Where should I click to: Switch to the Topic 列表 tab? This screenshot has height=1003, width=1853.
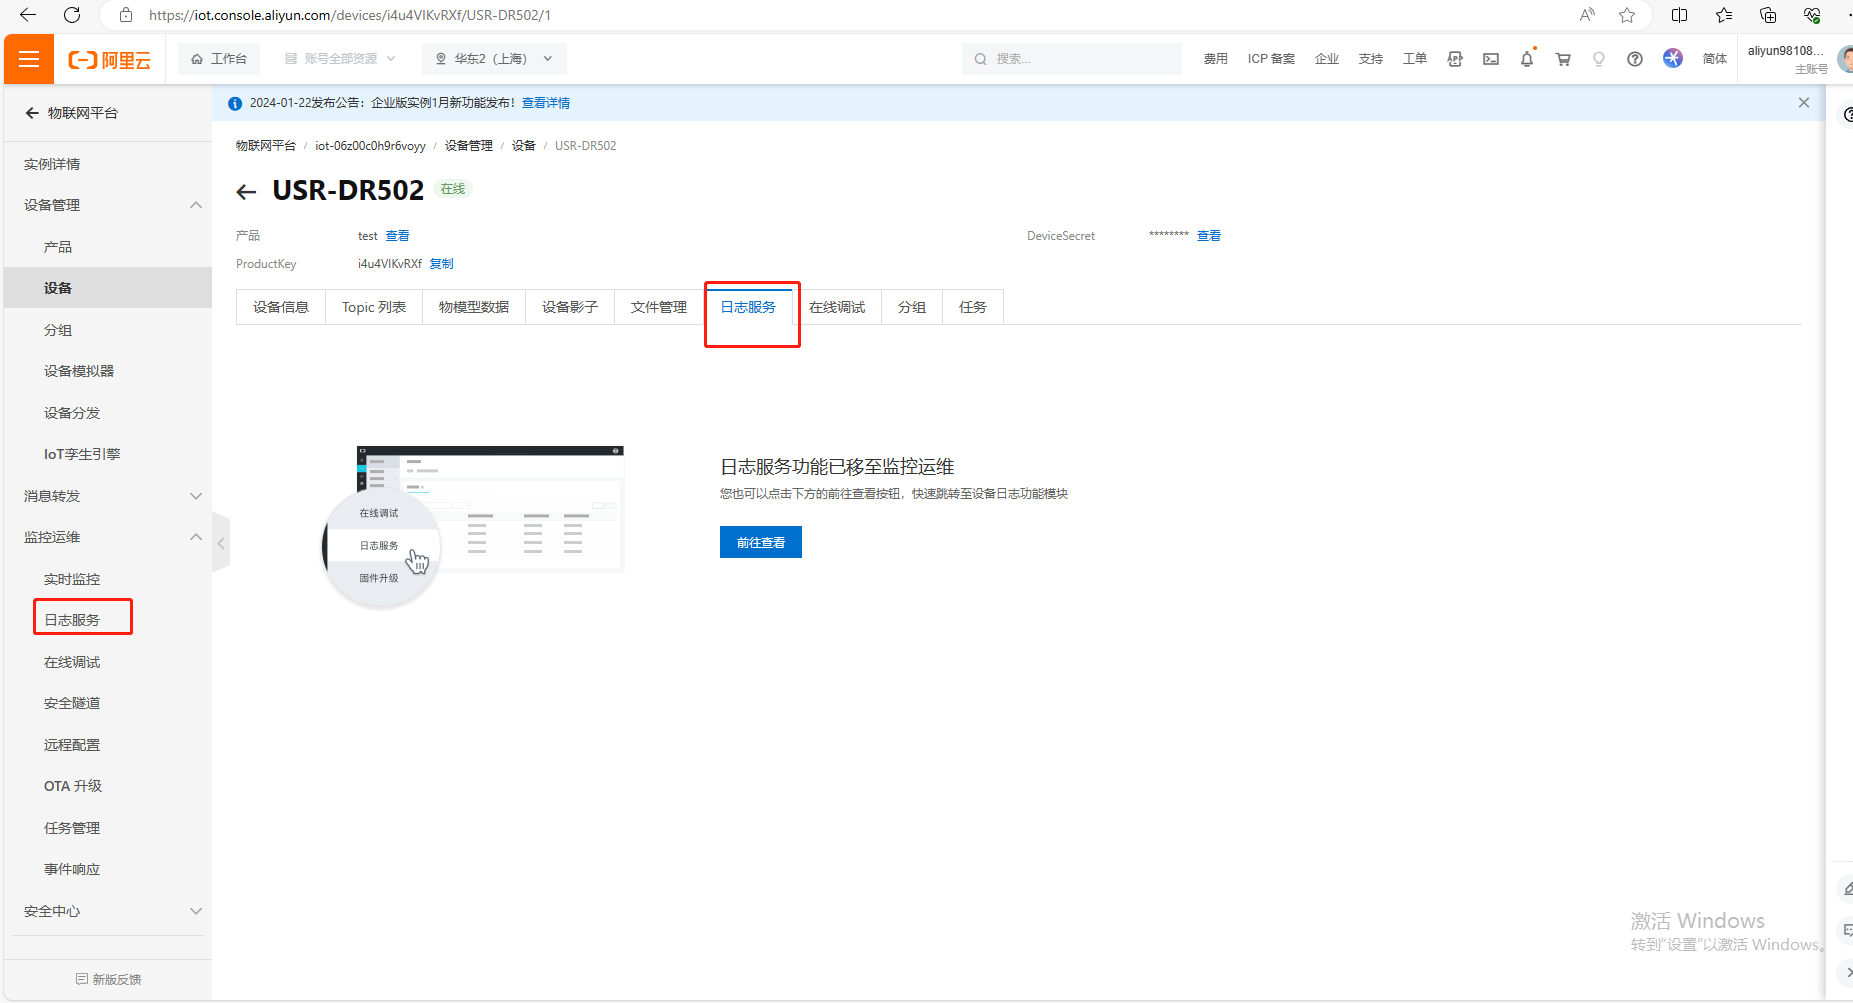click(373, 307)
